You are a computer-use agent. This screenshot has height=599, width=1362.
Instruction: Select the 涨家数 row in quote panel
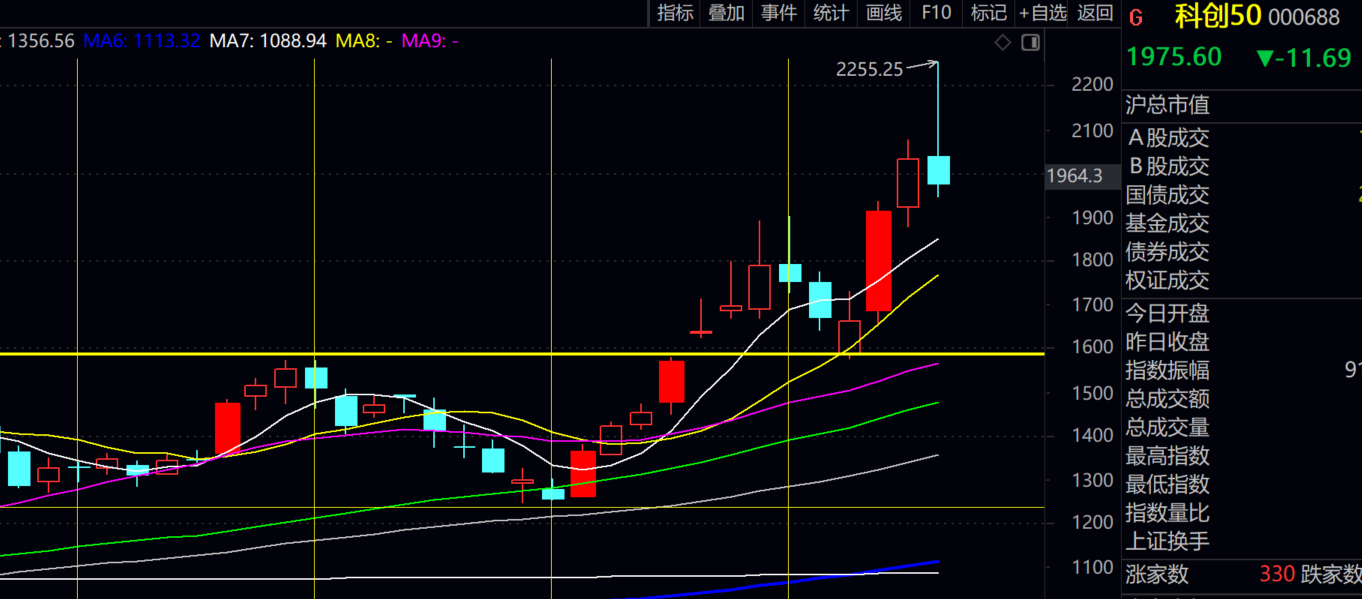pos(1242,574)
